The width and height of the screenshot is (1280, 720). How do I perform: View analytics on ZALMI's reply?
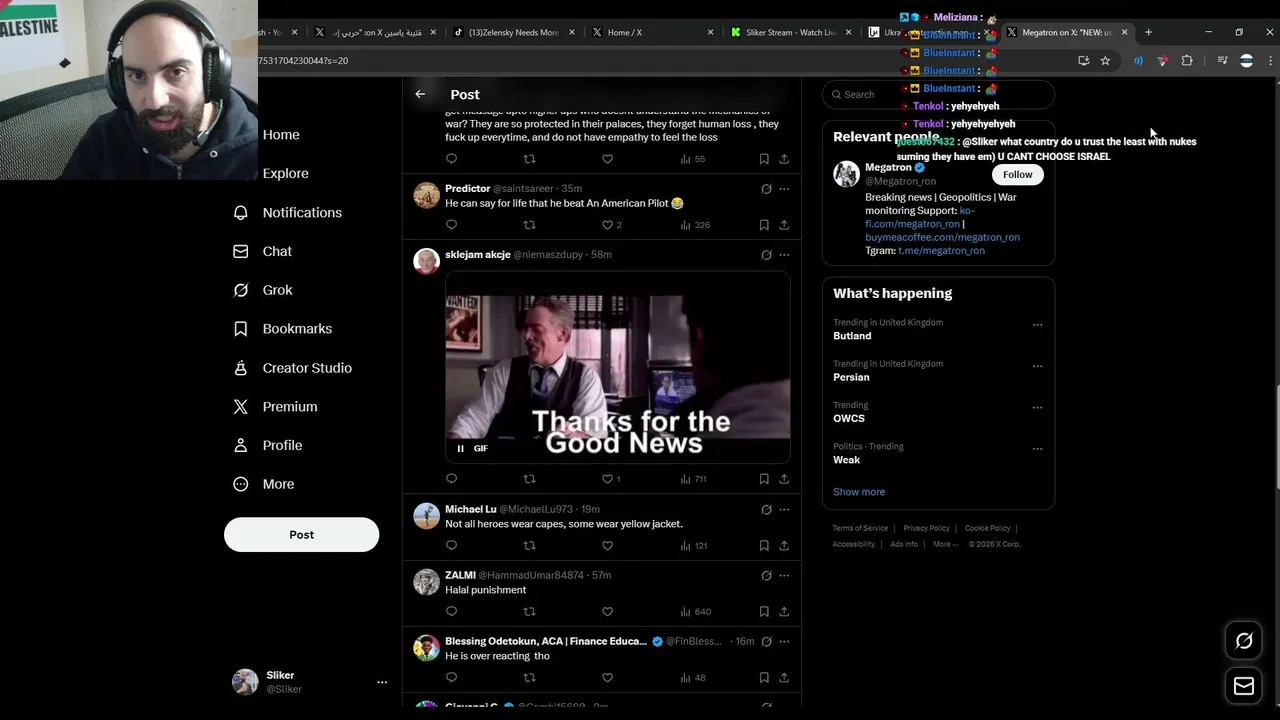695,611
